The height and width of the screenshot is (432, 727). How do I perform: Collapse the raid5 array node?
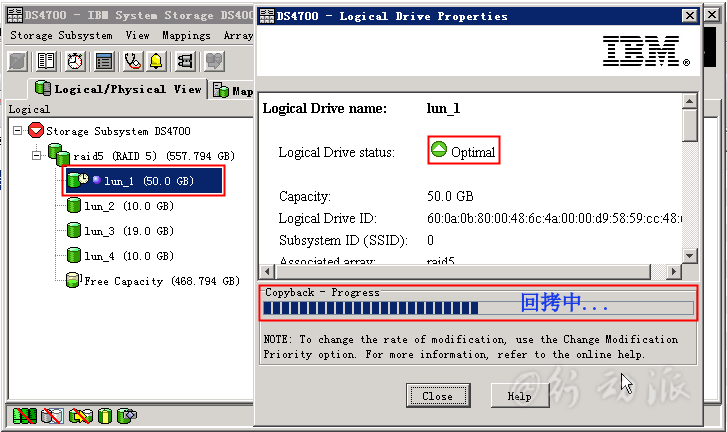click(37, 155)
